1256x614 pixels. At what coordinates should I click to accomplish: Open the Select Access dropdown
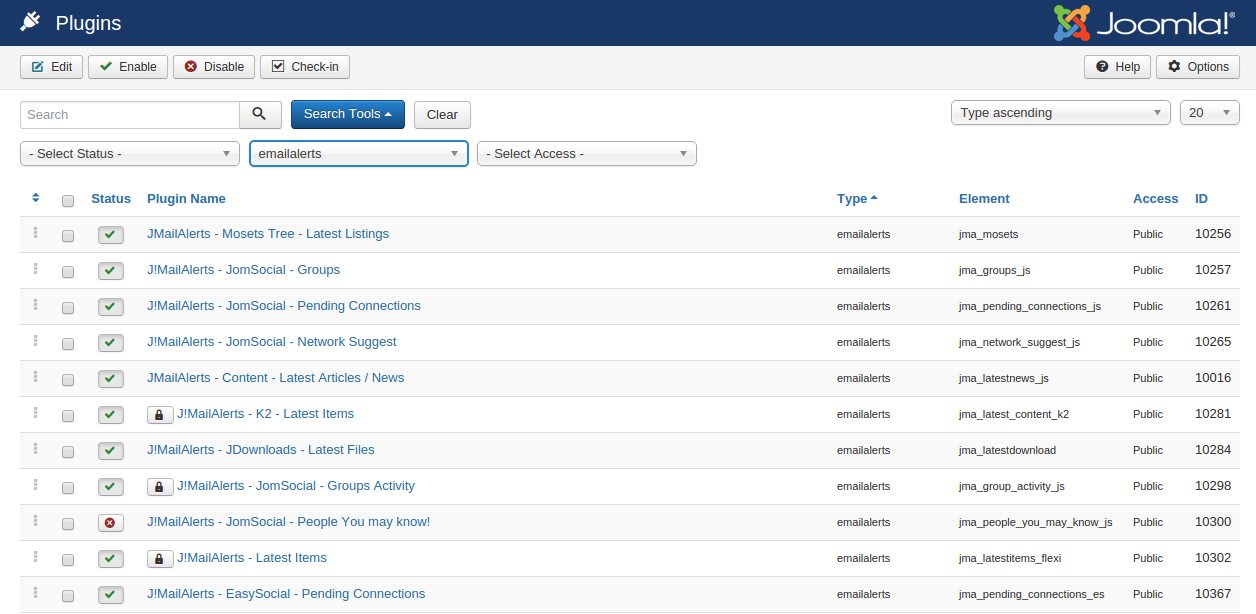pyautogui.click(x=587, y=154)
